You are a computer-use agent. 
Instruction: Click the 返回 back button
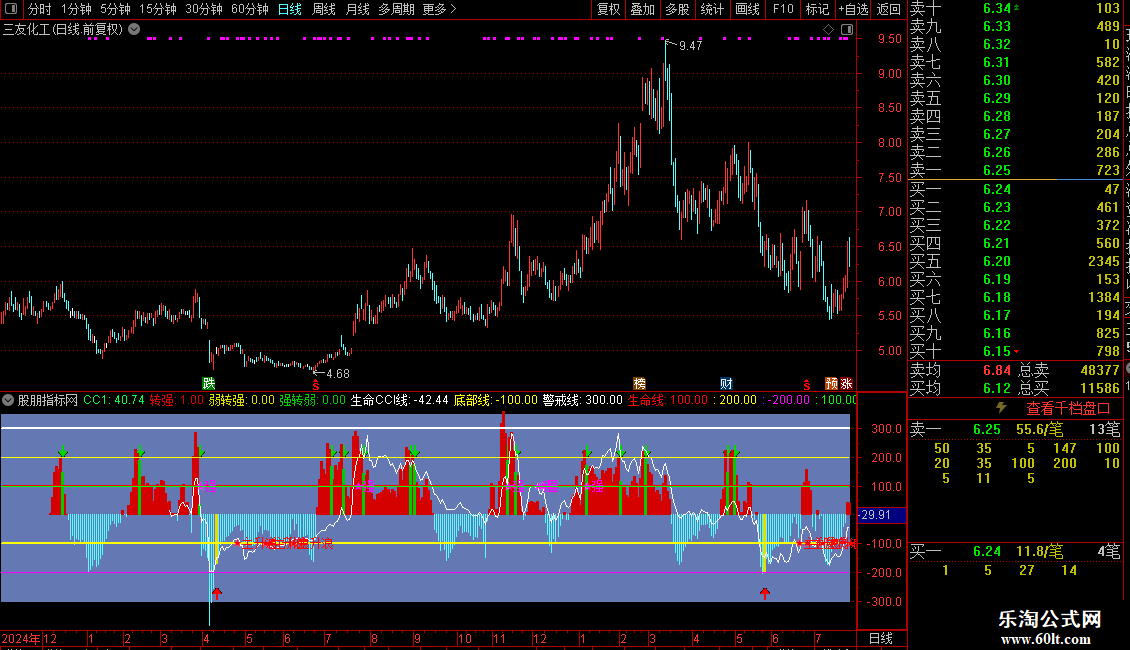[889, 9]
